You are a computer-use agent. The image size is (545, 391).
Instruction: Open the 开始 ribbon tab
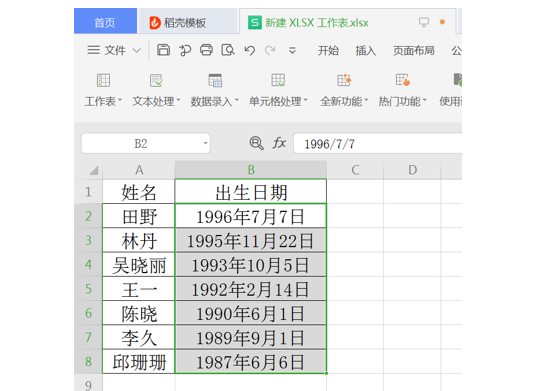tap(328, 51)
